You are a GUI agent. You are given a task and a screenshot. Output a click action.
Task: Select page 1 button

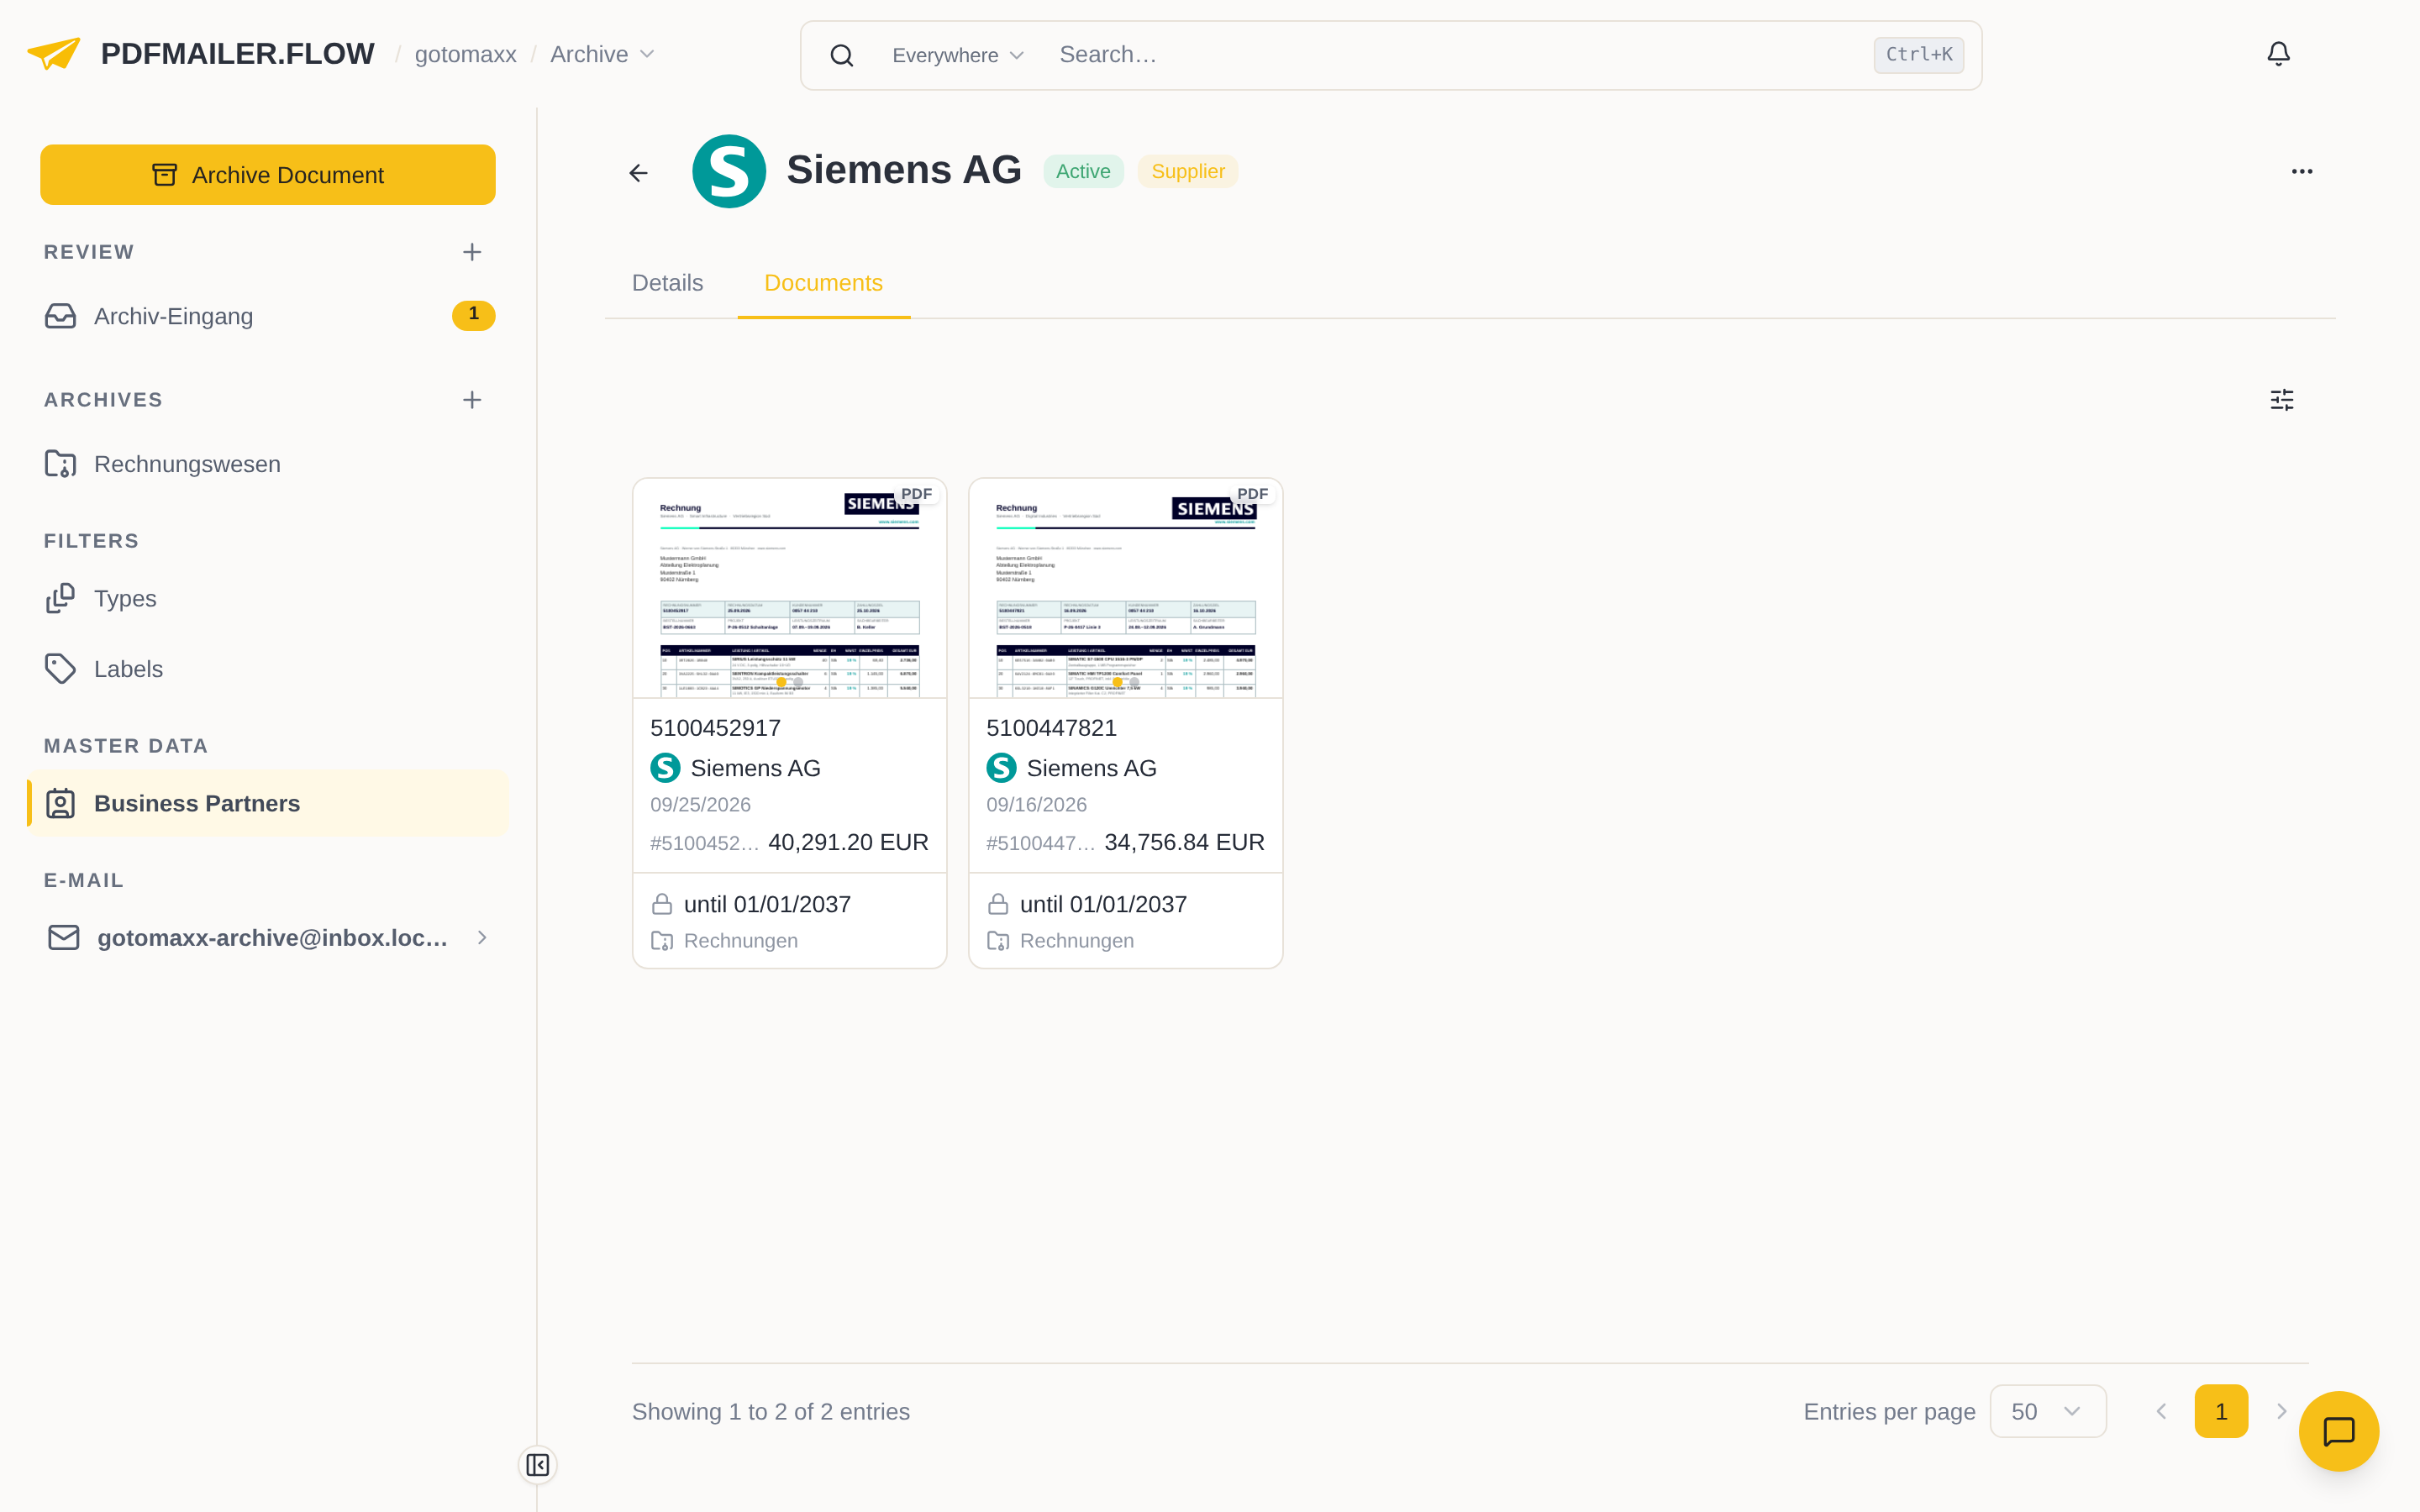click(2221, 1411)
